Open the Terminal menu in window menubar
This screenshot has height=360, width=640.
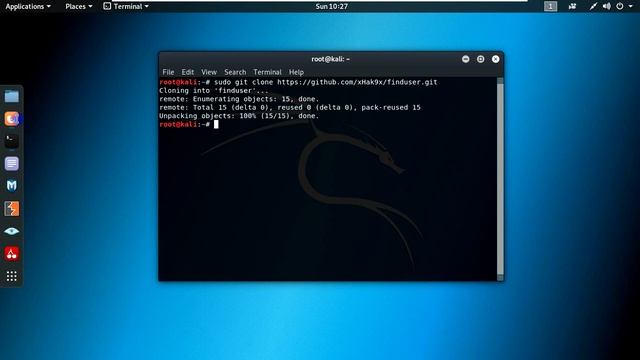pos(267,72)
